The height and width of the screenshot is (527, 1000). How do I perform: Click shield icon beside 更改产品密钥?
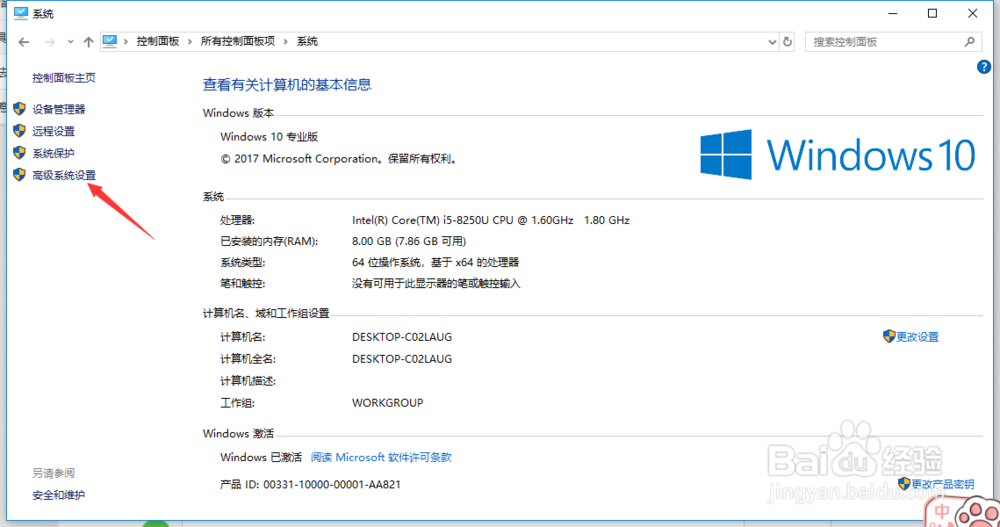click(x=904, y=484)
